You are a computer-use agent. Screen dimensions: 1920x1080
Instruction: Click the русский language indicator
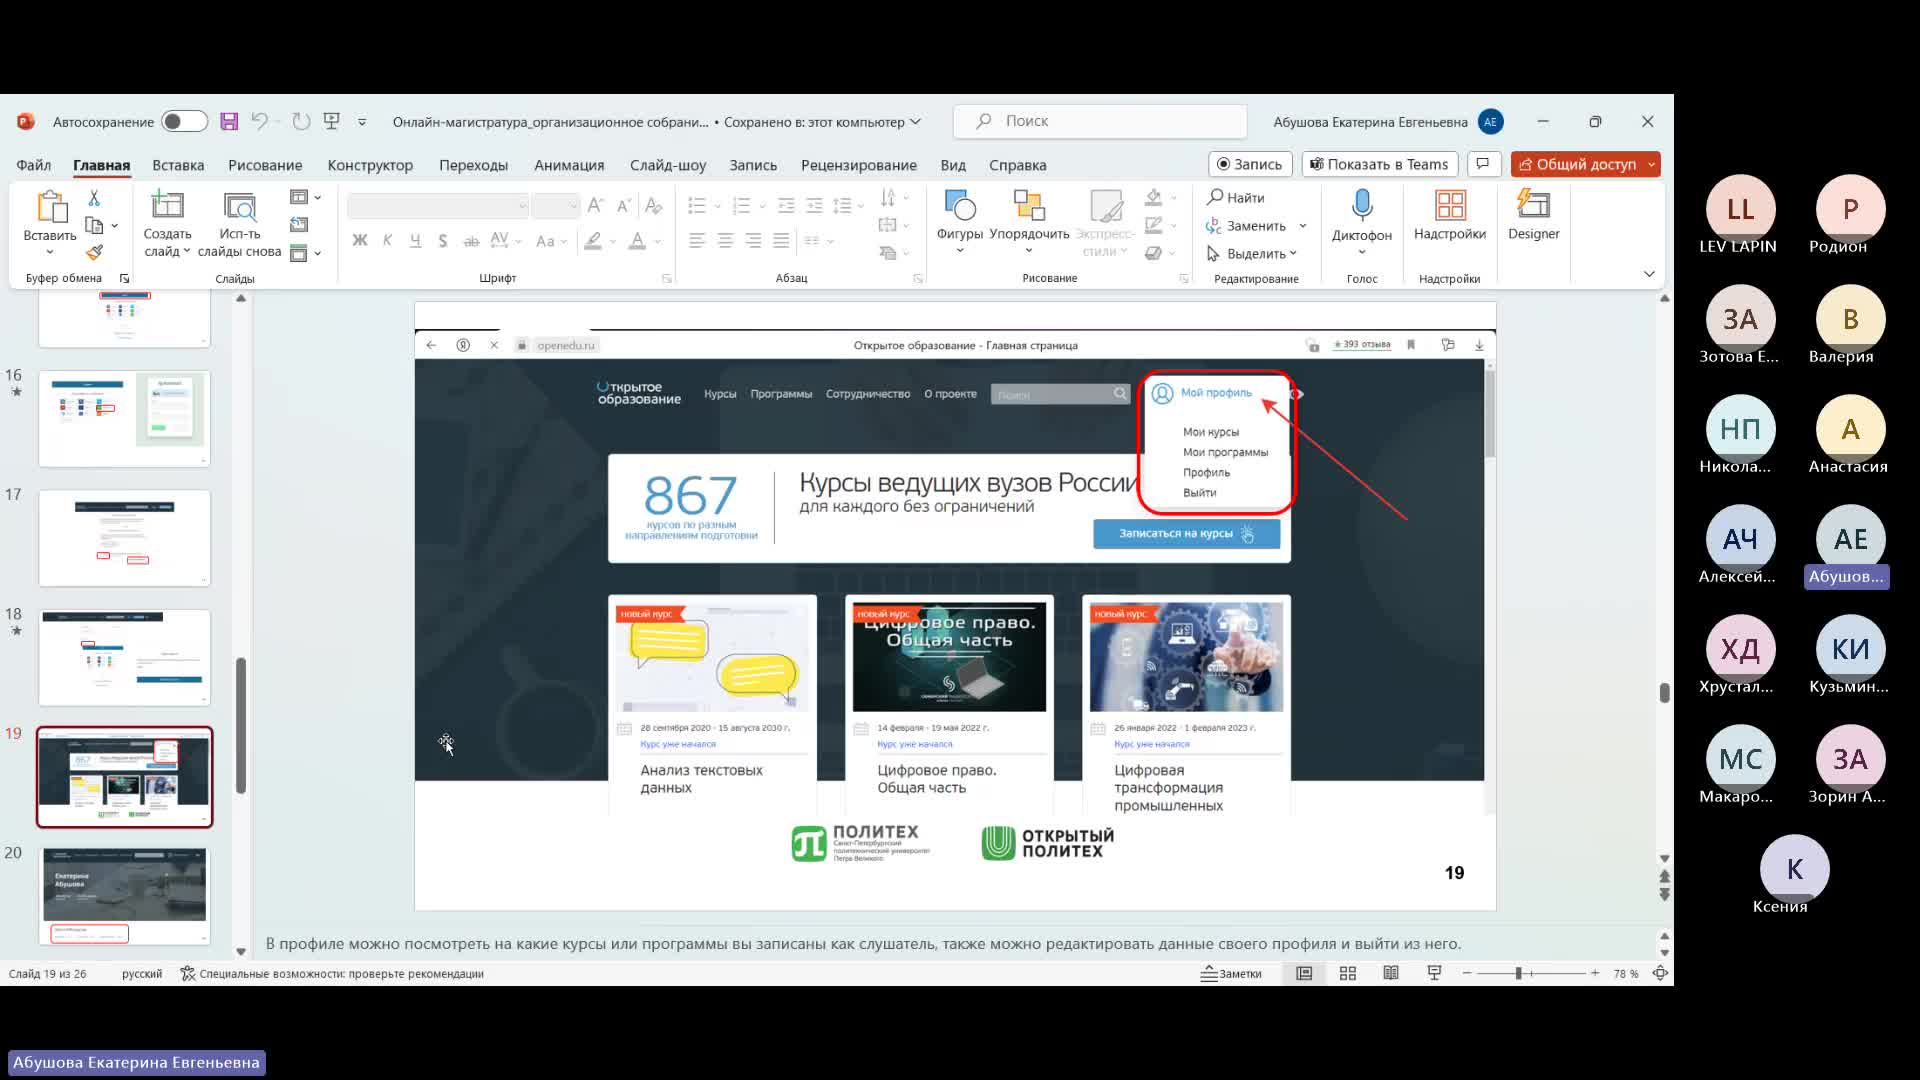[x=142, y=974]
